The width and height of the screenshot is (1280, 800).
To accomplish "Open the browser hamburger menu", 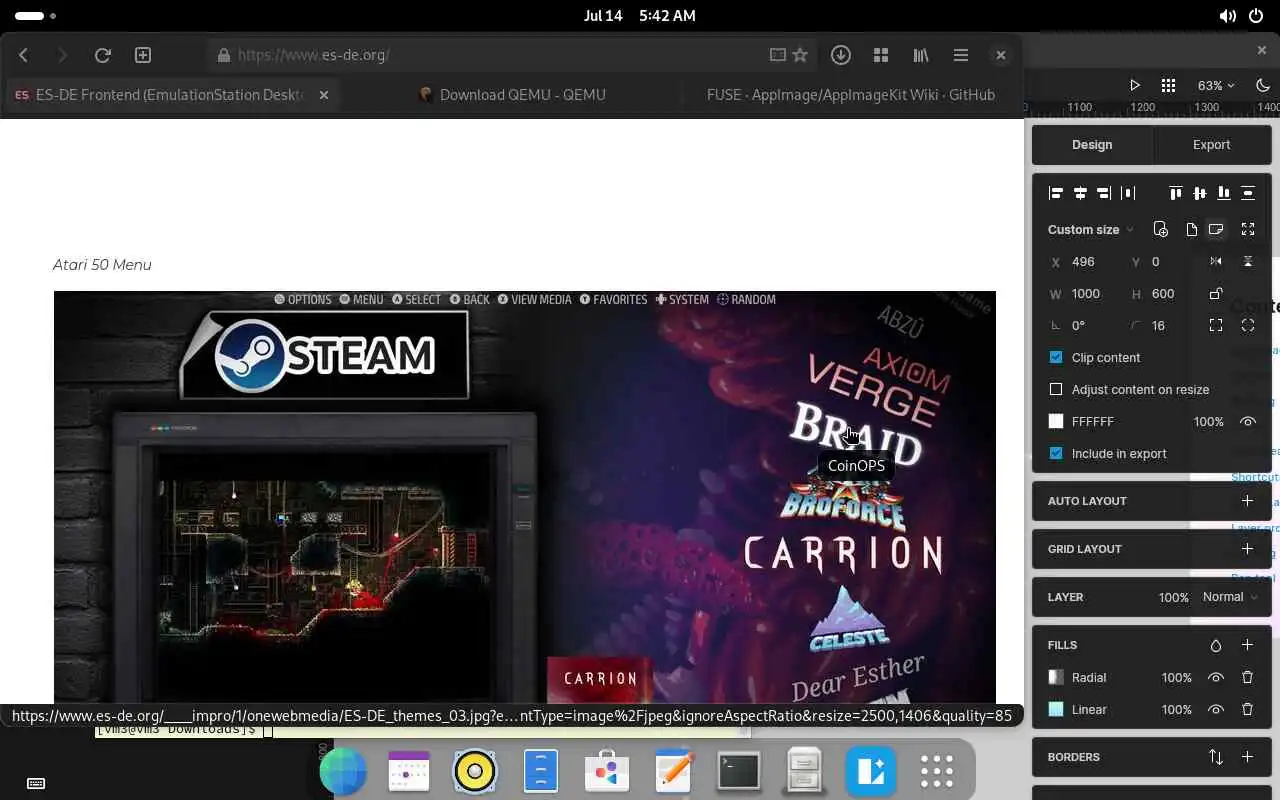I will 961,55.
